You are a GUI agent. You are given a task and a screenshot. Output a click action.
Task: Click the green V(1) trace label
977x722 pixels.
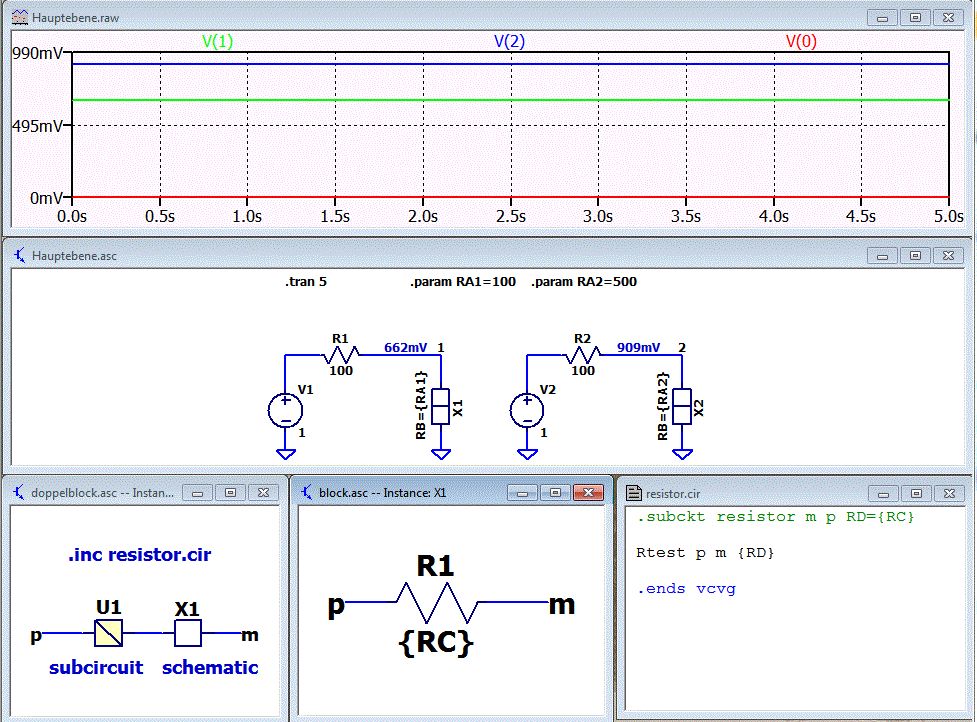click(x=217, y=42)
